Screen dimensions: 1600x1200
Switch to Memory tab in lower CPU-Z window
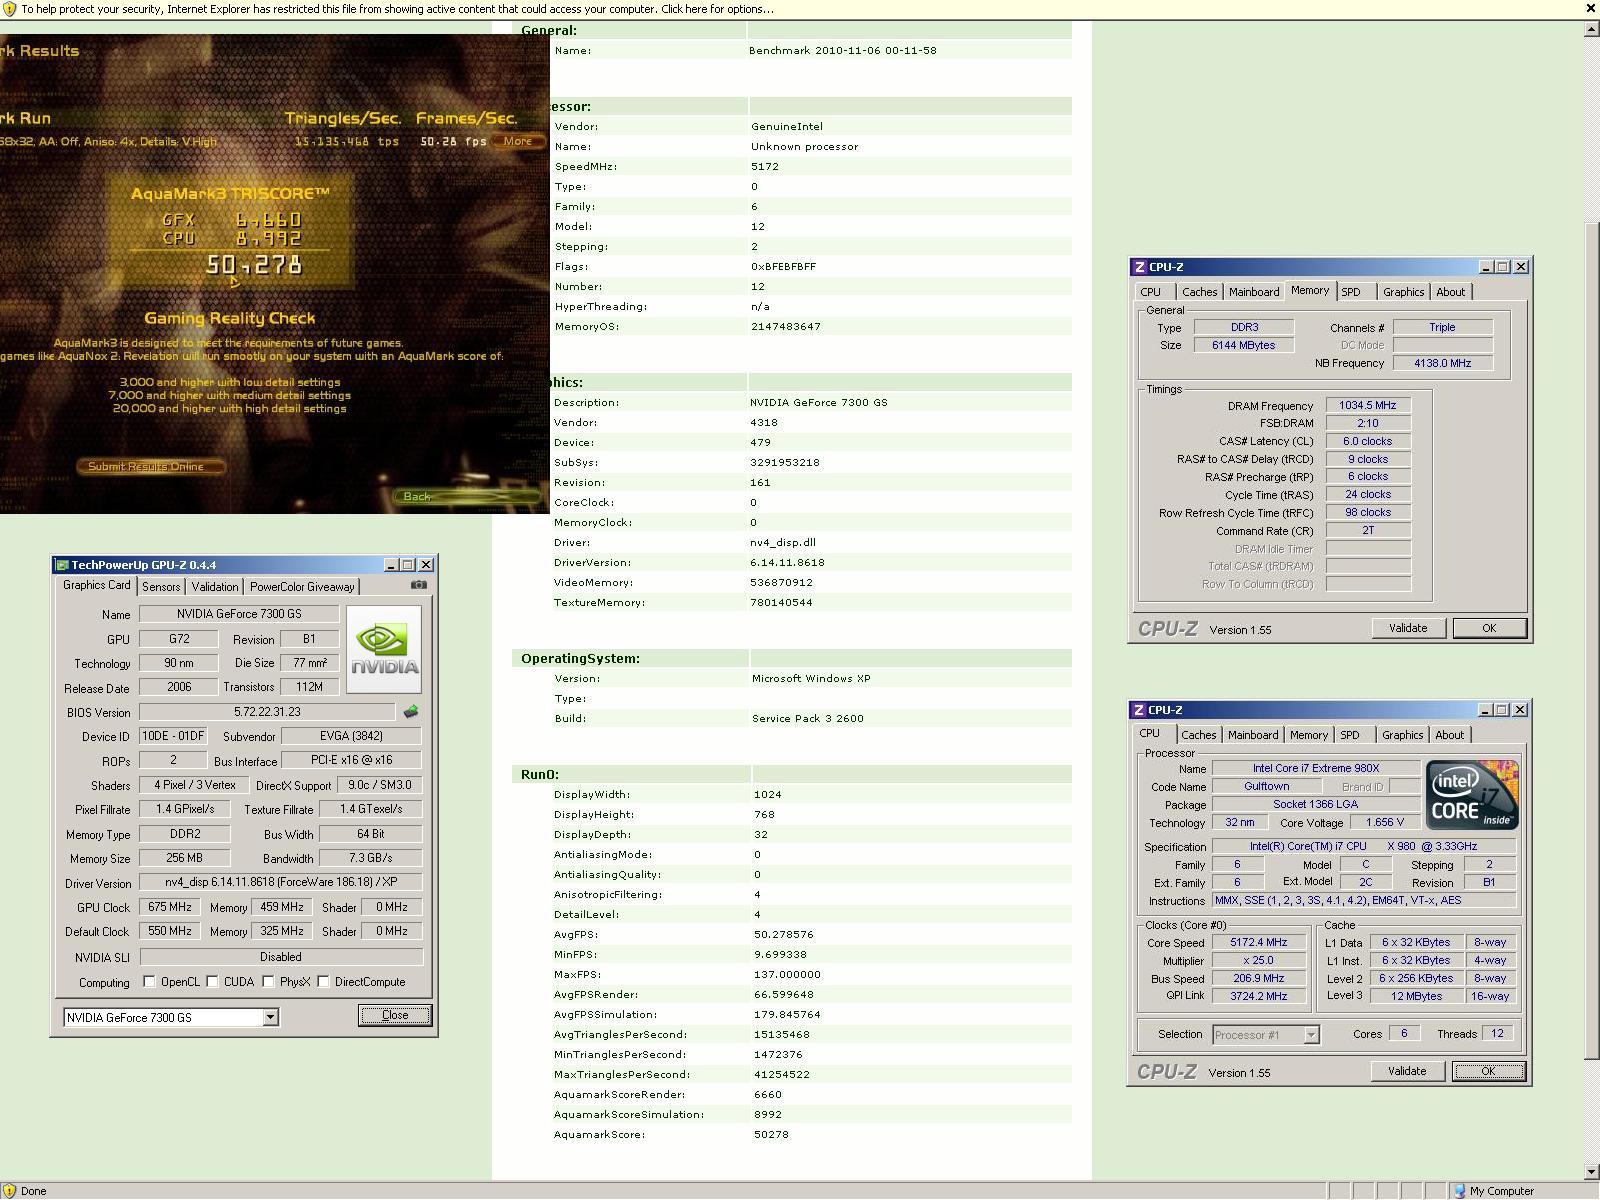coord(1308,735)
